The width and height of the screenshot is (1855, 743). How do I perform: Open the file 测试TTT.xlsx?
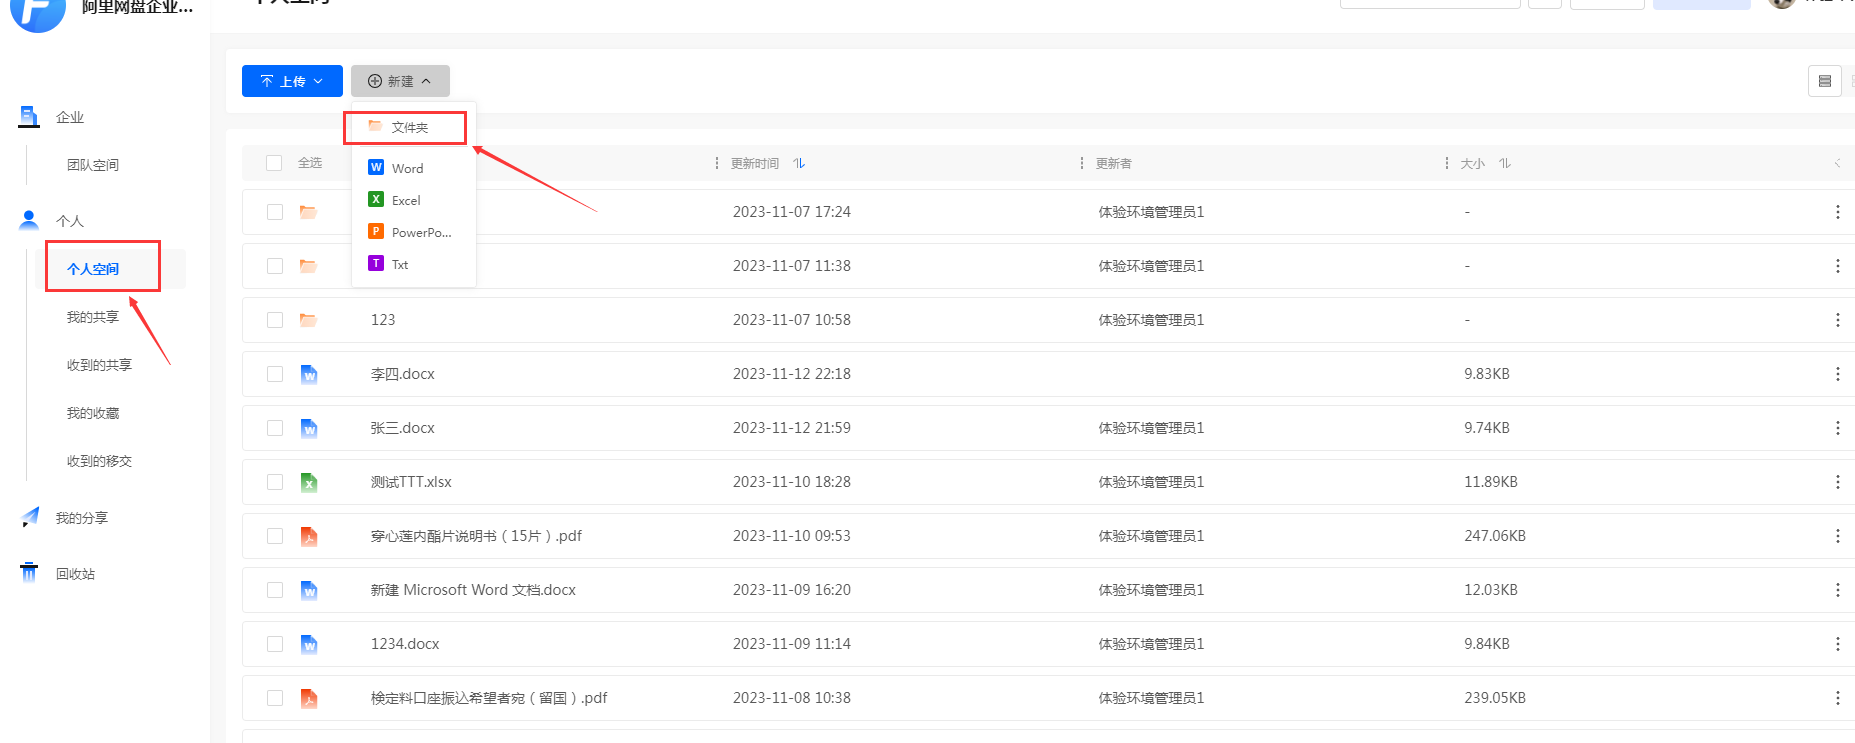click(x=411, y=482)
